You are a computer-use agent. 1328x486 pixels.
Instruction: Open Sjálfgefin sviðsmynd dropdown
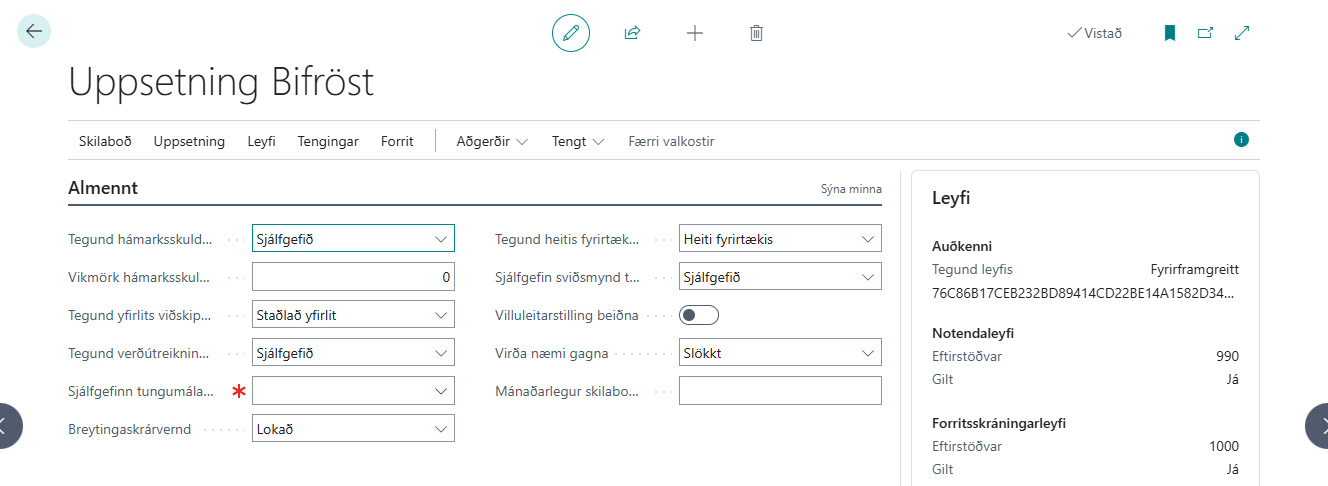[780, 276]
